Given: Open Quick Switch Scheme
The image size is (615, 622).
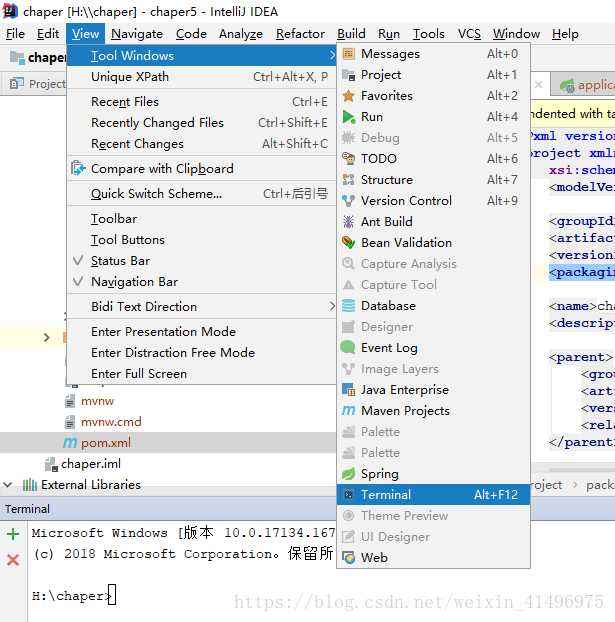Looking at the screenshot, I should click(202, 194).
